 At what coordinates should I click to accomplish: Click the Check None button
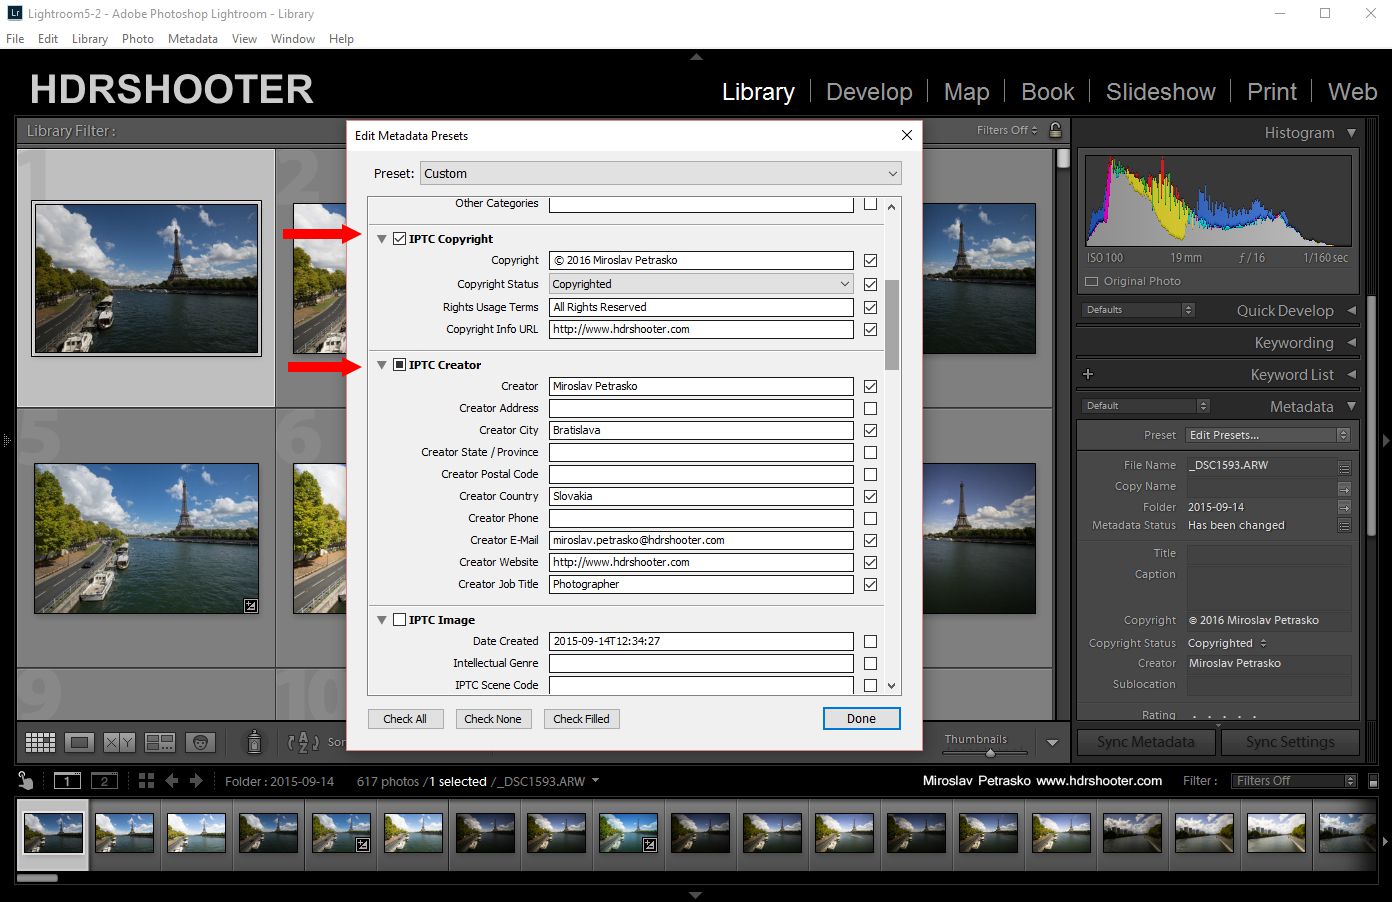(x=493, y=719)
